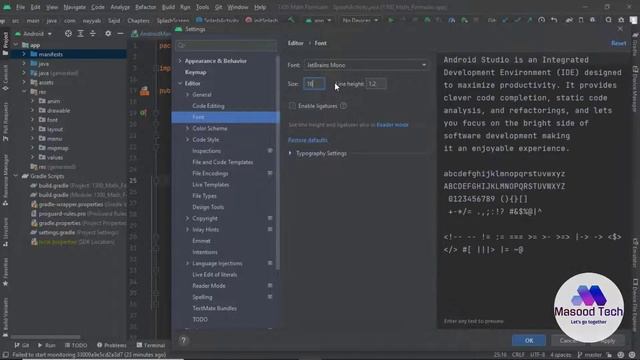Viewport: 640px width, 360px height.
Task: Open Favorites sidebar tab
Action: 5,271
